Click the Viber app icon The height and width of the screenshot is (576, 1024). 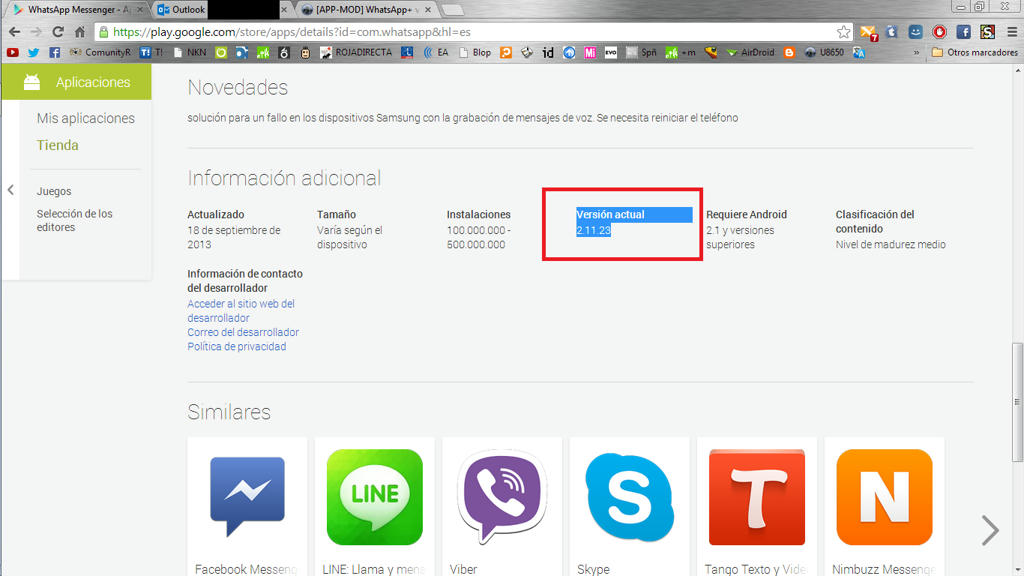502,497
